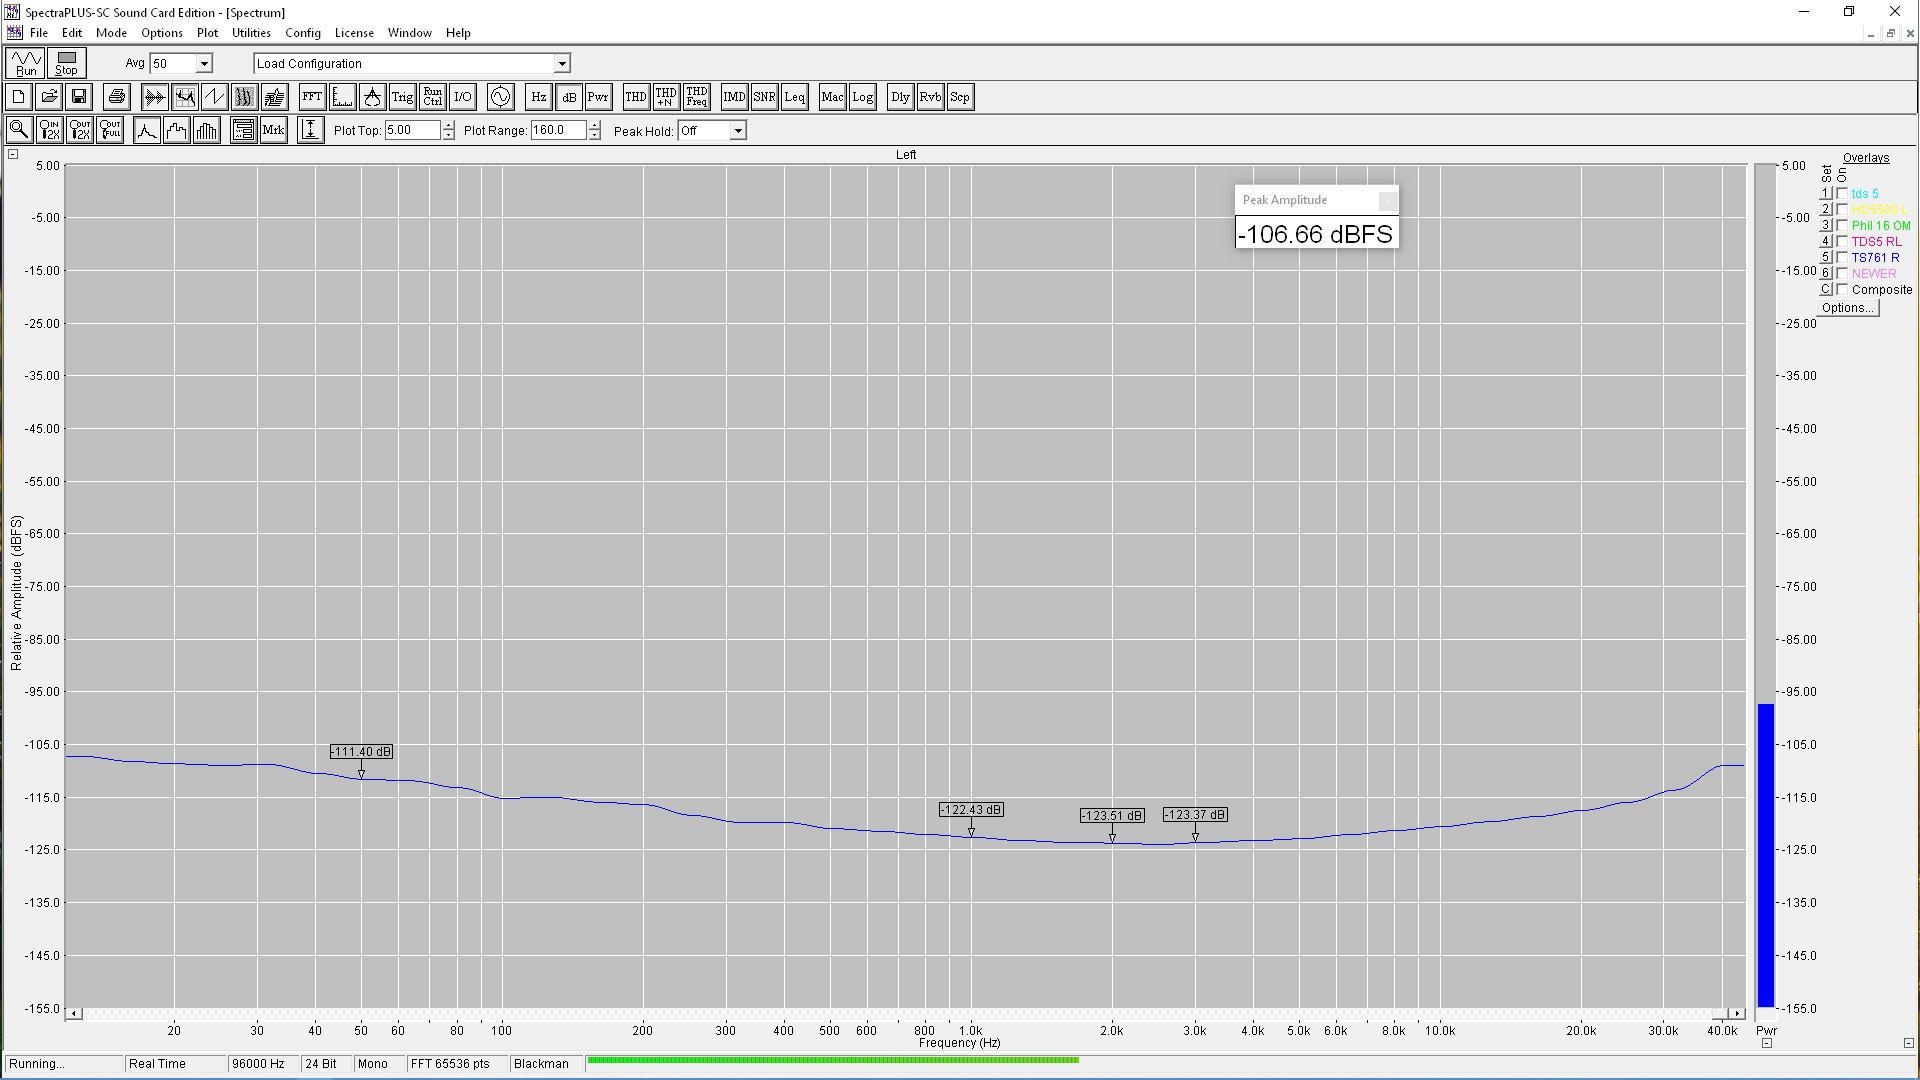Click the horizontal scrollbar right arrow
Screen dimensions: 1920x1080
pos(1737,1014)
